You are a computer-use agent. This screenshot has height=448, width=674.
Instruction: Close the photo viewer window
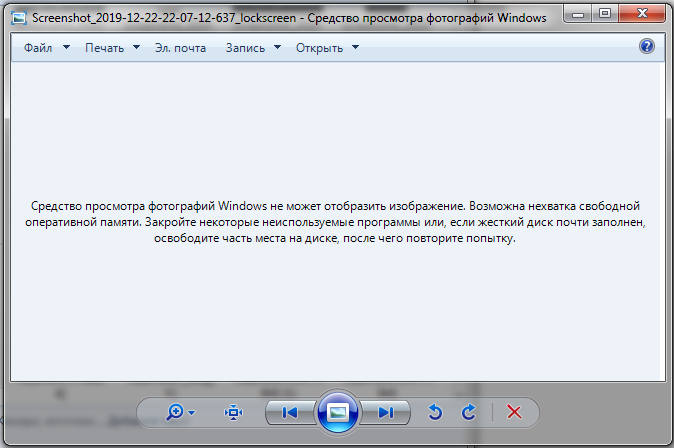[x=643, y=14]
